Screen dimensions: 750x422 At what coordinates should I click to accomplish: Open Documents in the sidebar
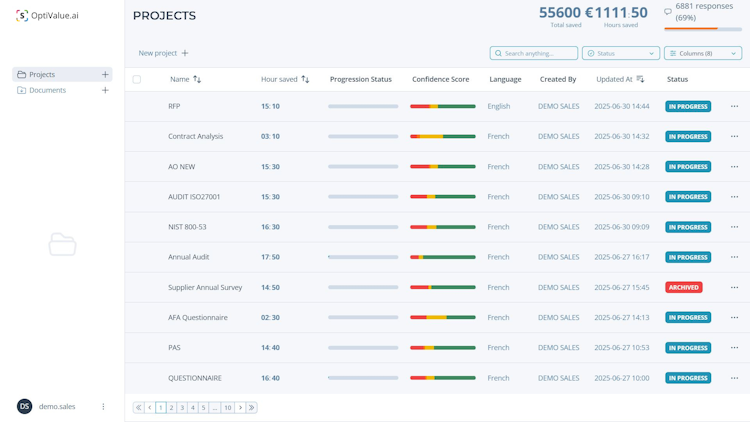[x=47, y=90]
